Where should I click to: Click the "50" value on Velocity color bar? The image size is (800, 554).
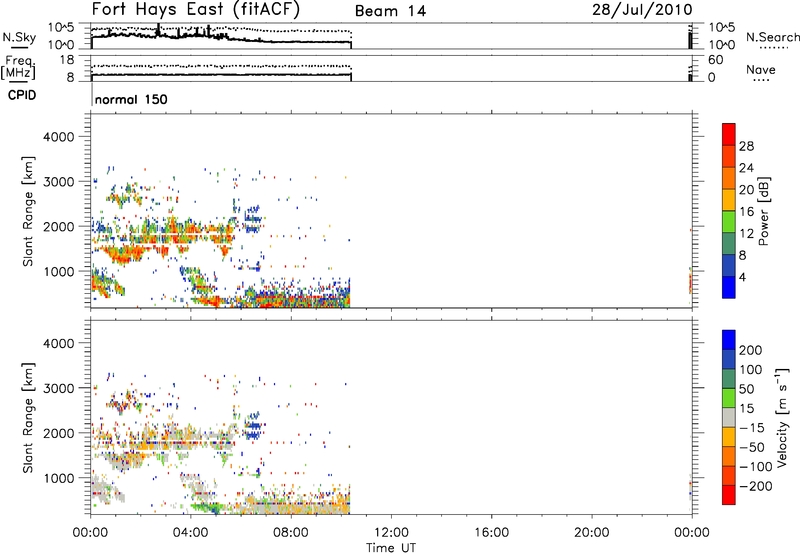click(746, 389)
